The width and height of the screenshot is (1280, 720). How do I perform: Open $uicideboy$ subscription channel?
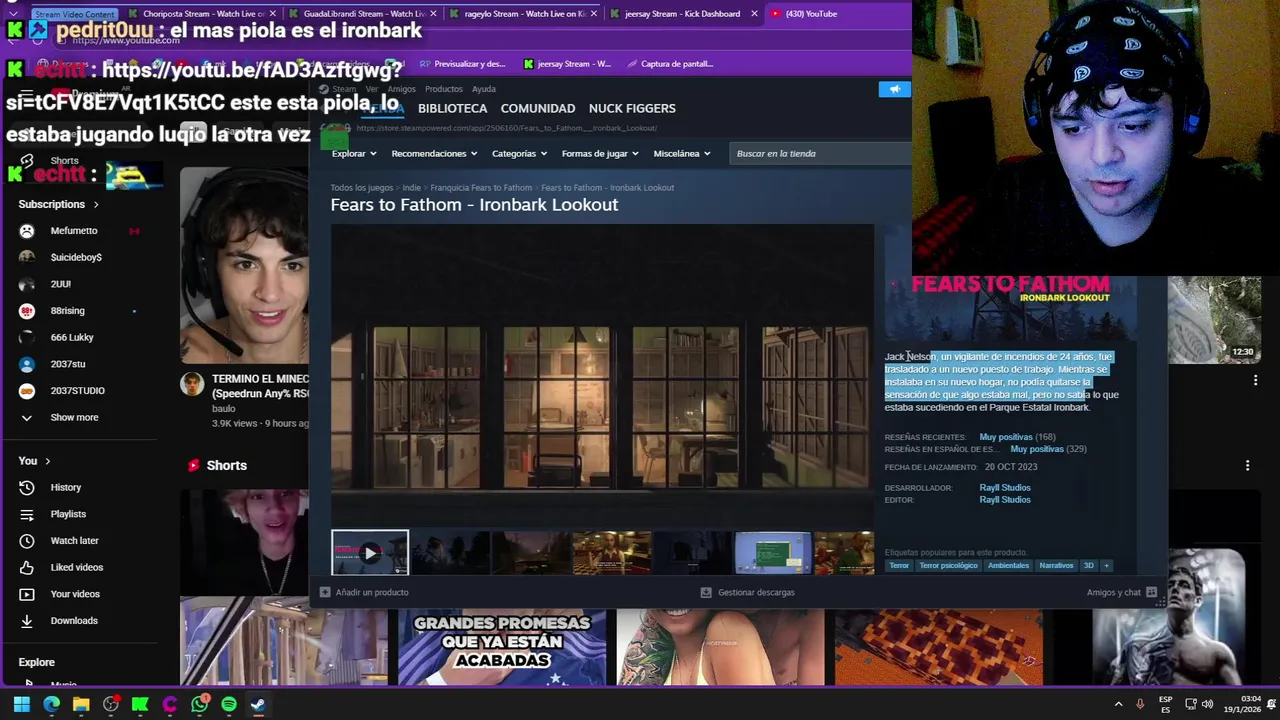click(x=75, y=257)
